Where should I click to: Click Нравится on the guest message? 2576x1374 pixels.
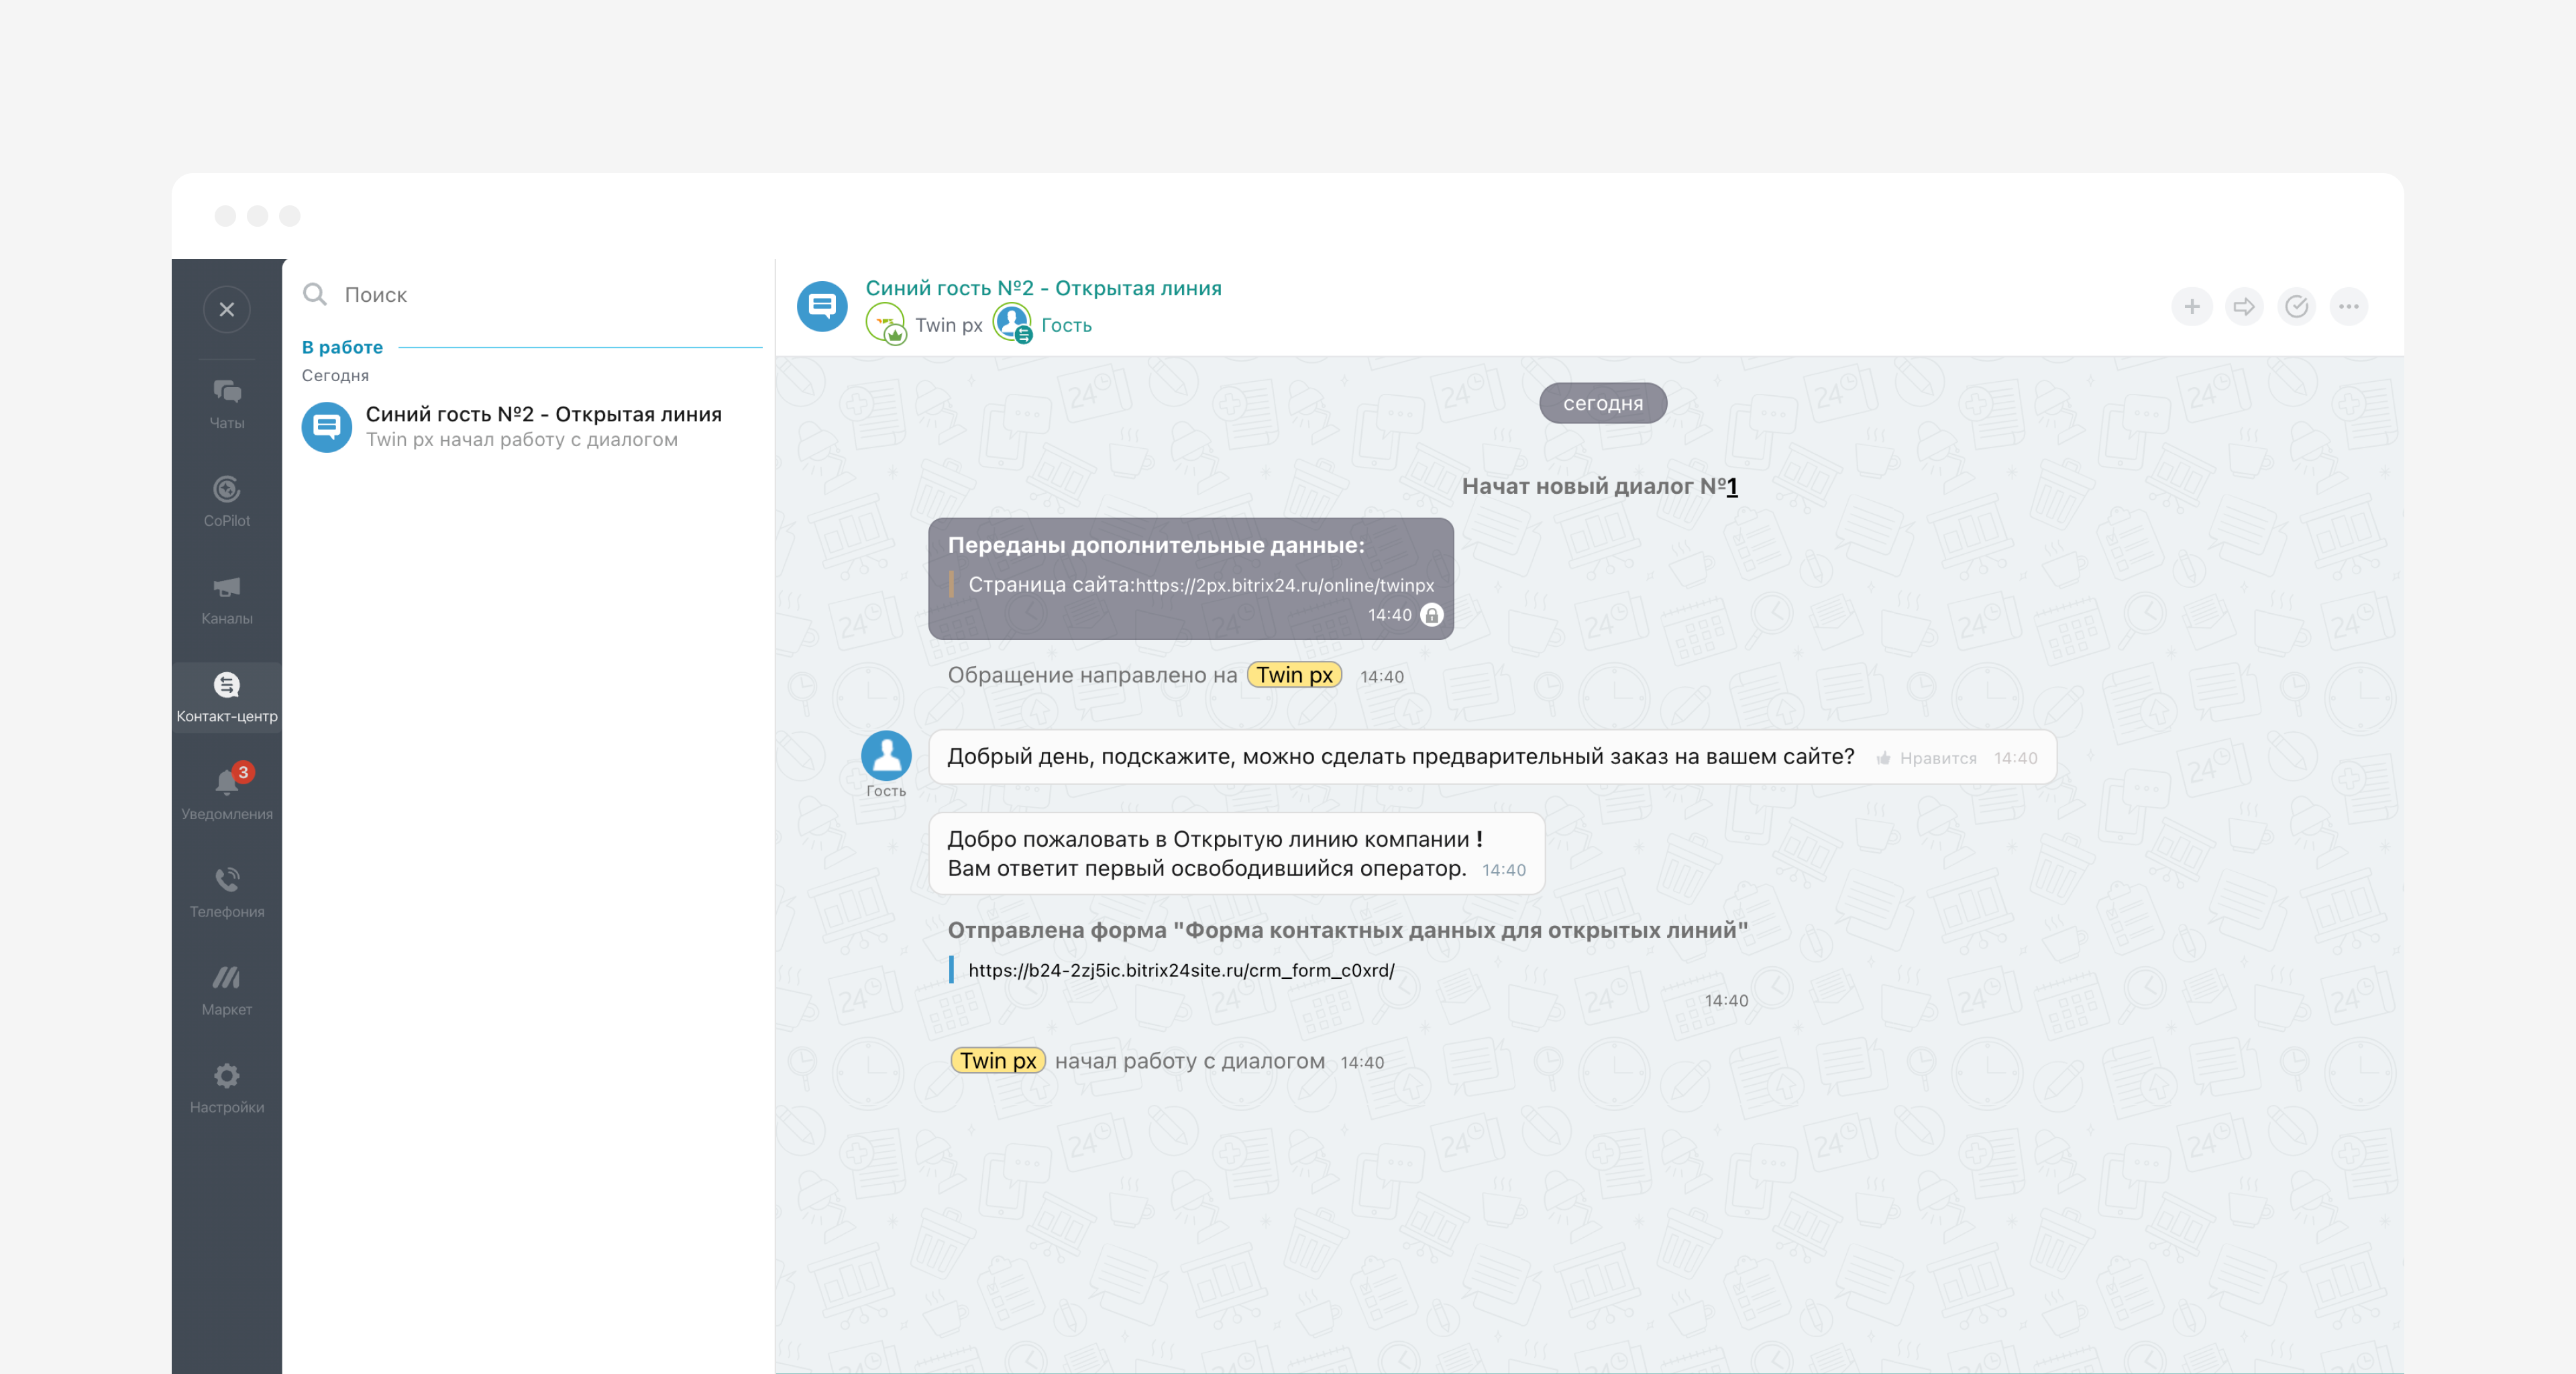click(x=1937, y=759)
